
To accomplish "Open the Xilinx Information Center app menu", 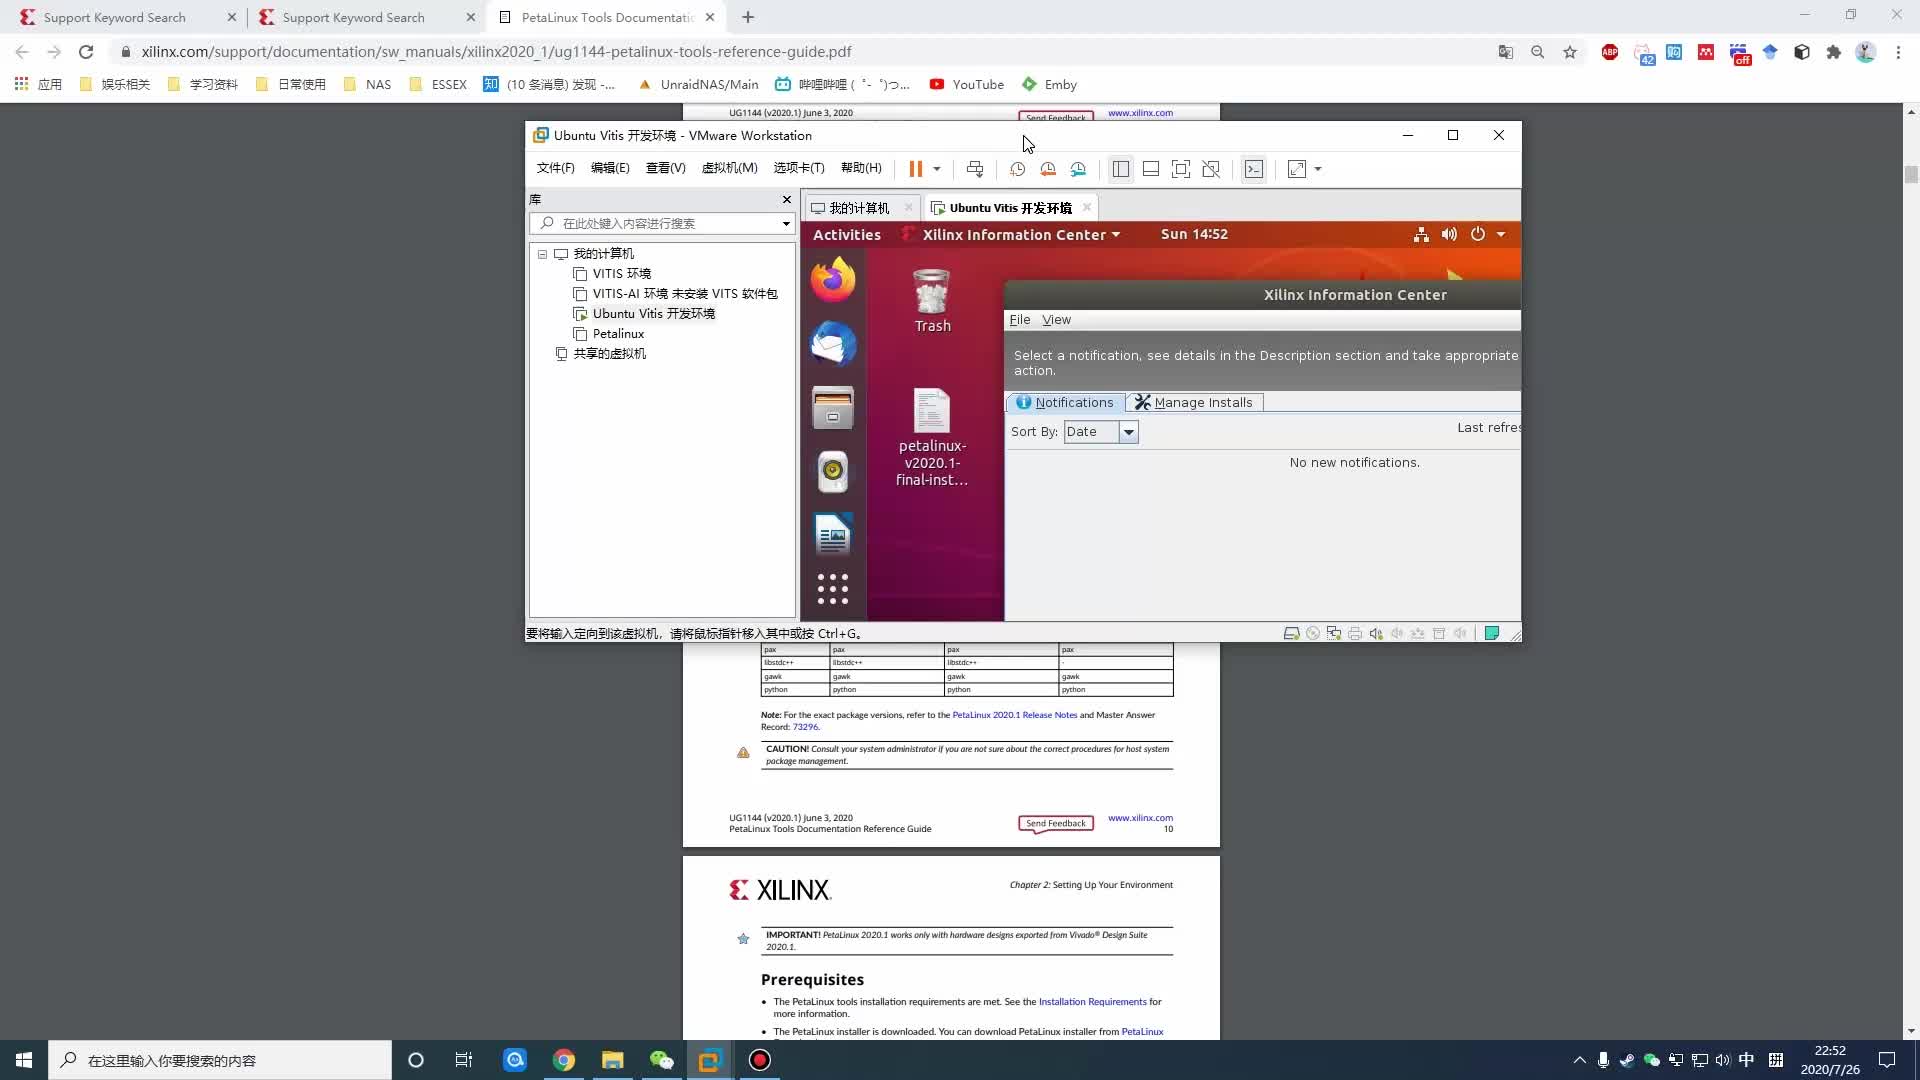I will [x=1012, y=235].
